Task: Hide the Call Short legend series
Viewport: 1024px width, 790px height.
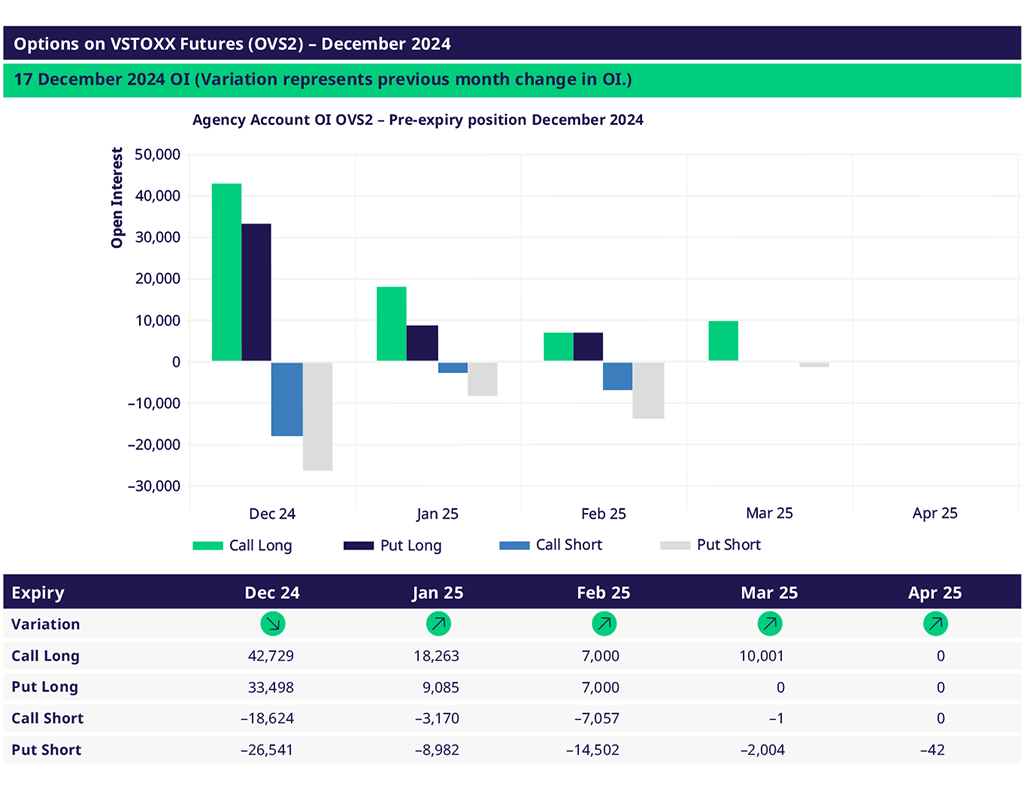Action: (x=550, y=545)
